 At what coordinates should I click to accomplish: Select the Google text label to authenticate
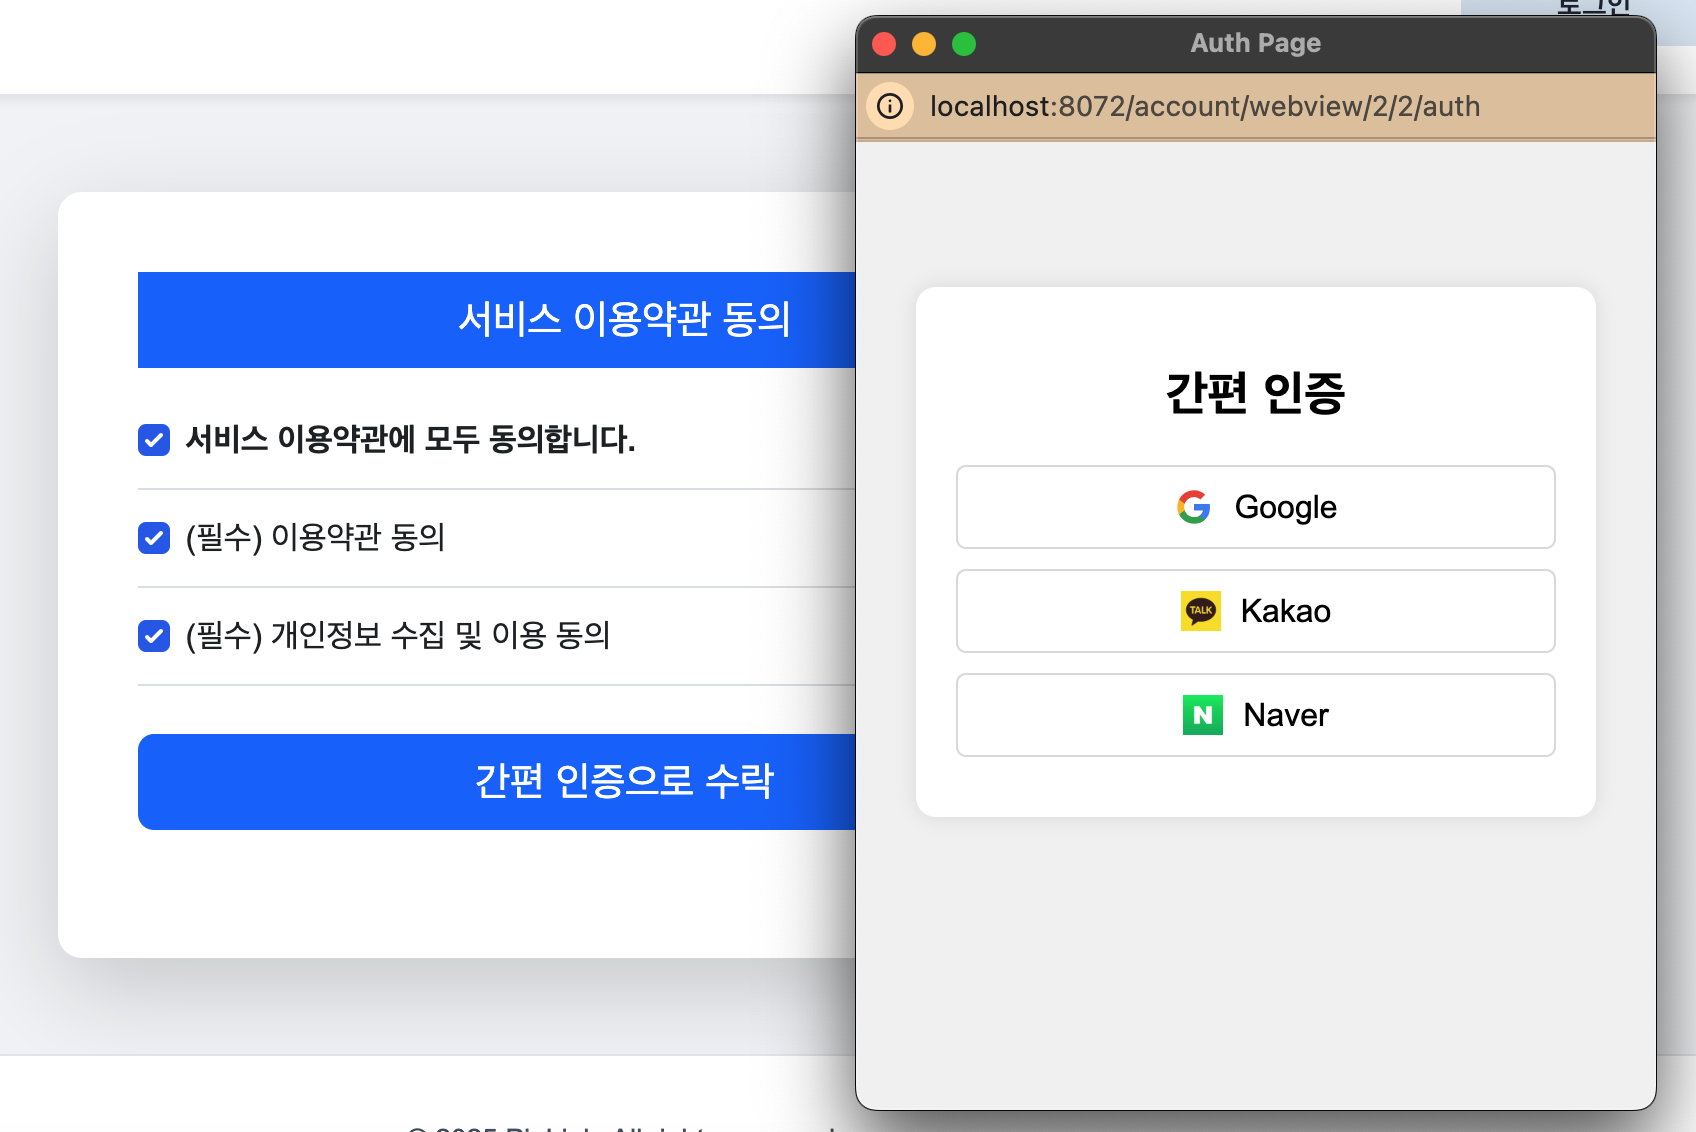click(1285, 507)
